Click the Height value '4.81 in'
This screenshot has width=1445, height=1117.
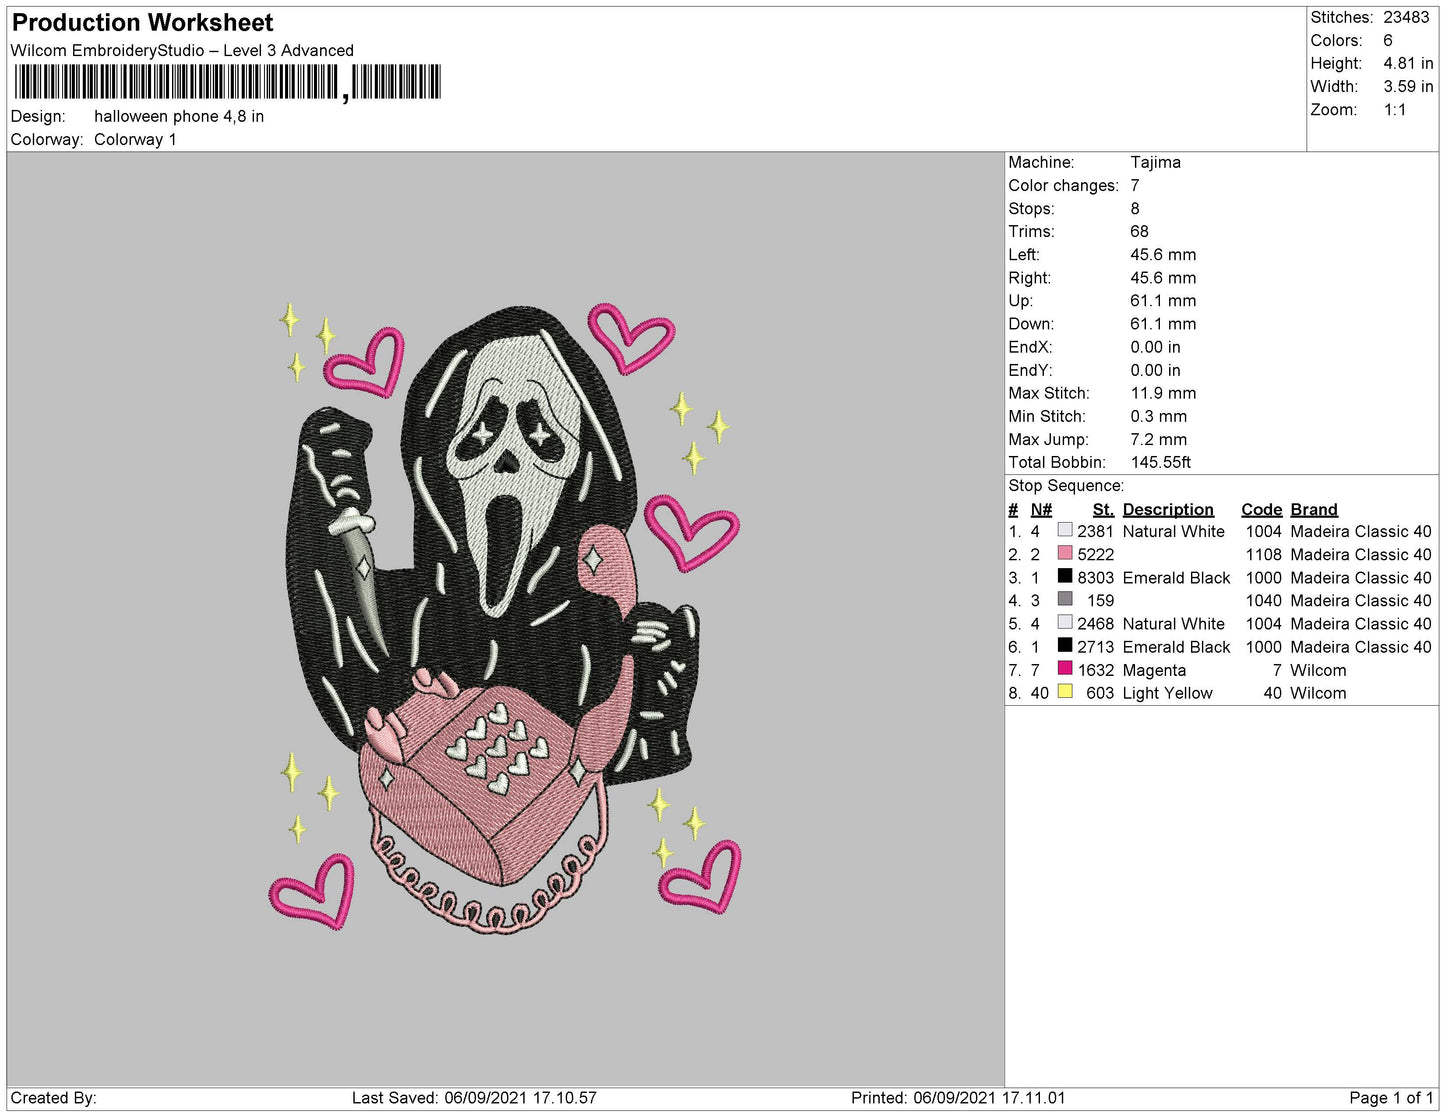[x=1408, y=63]
